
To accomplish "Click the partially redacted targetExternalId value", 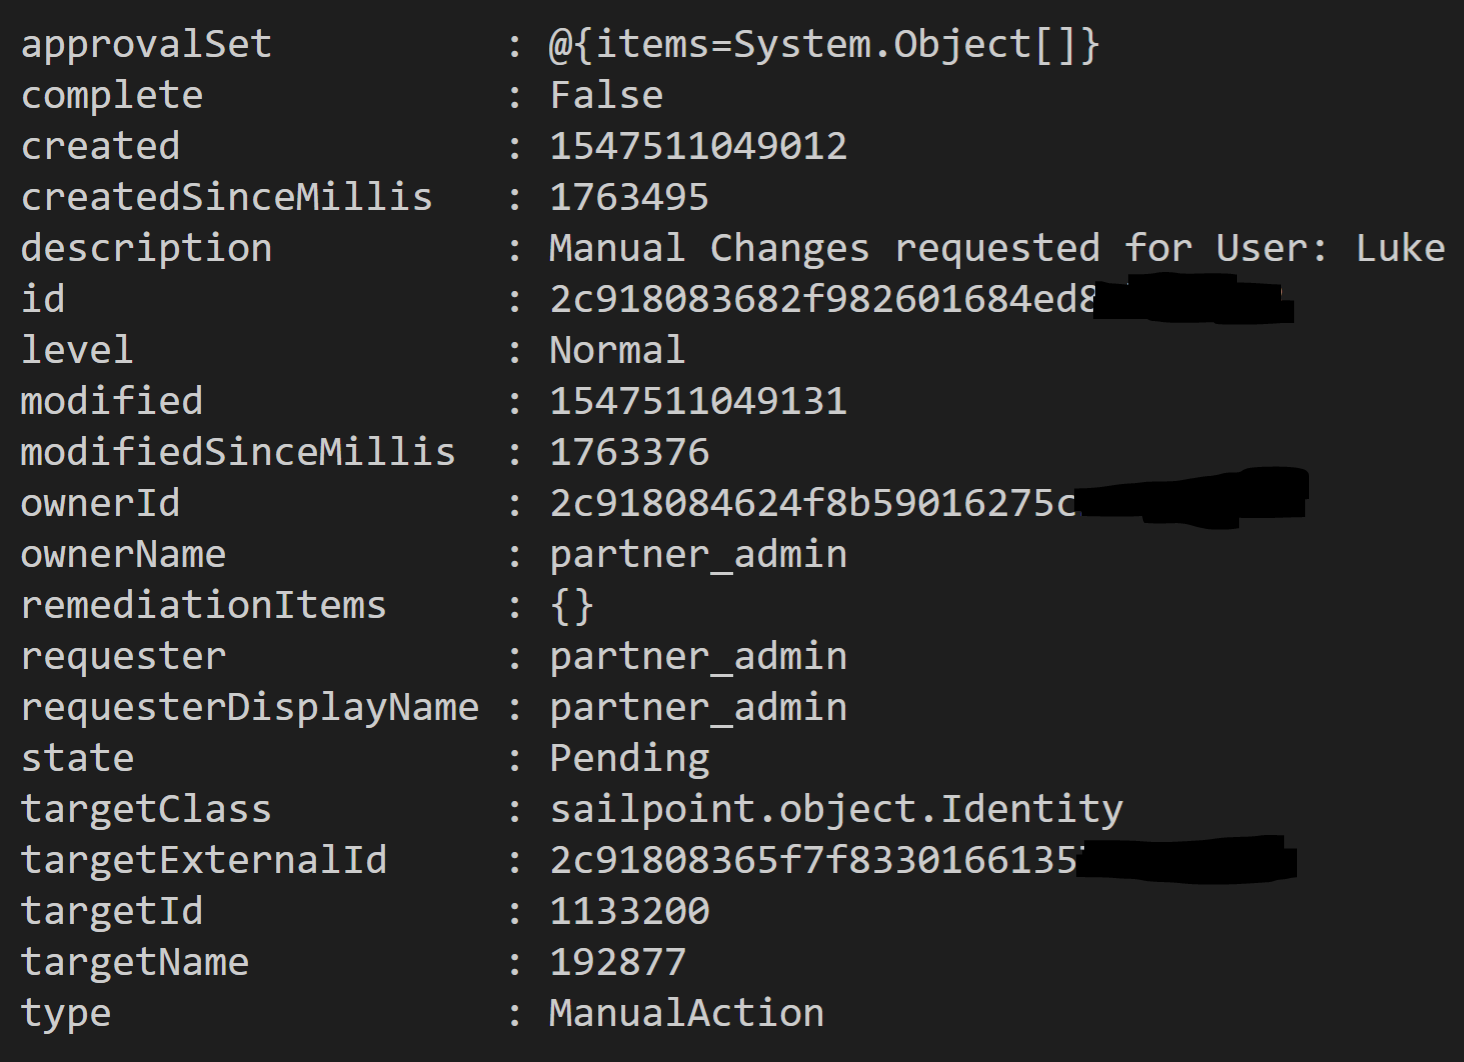I will tap(812, 861).
